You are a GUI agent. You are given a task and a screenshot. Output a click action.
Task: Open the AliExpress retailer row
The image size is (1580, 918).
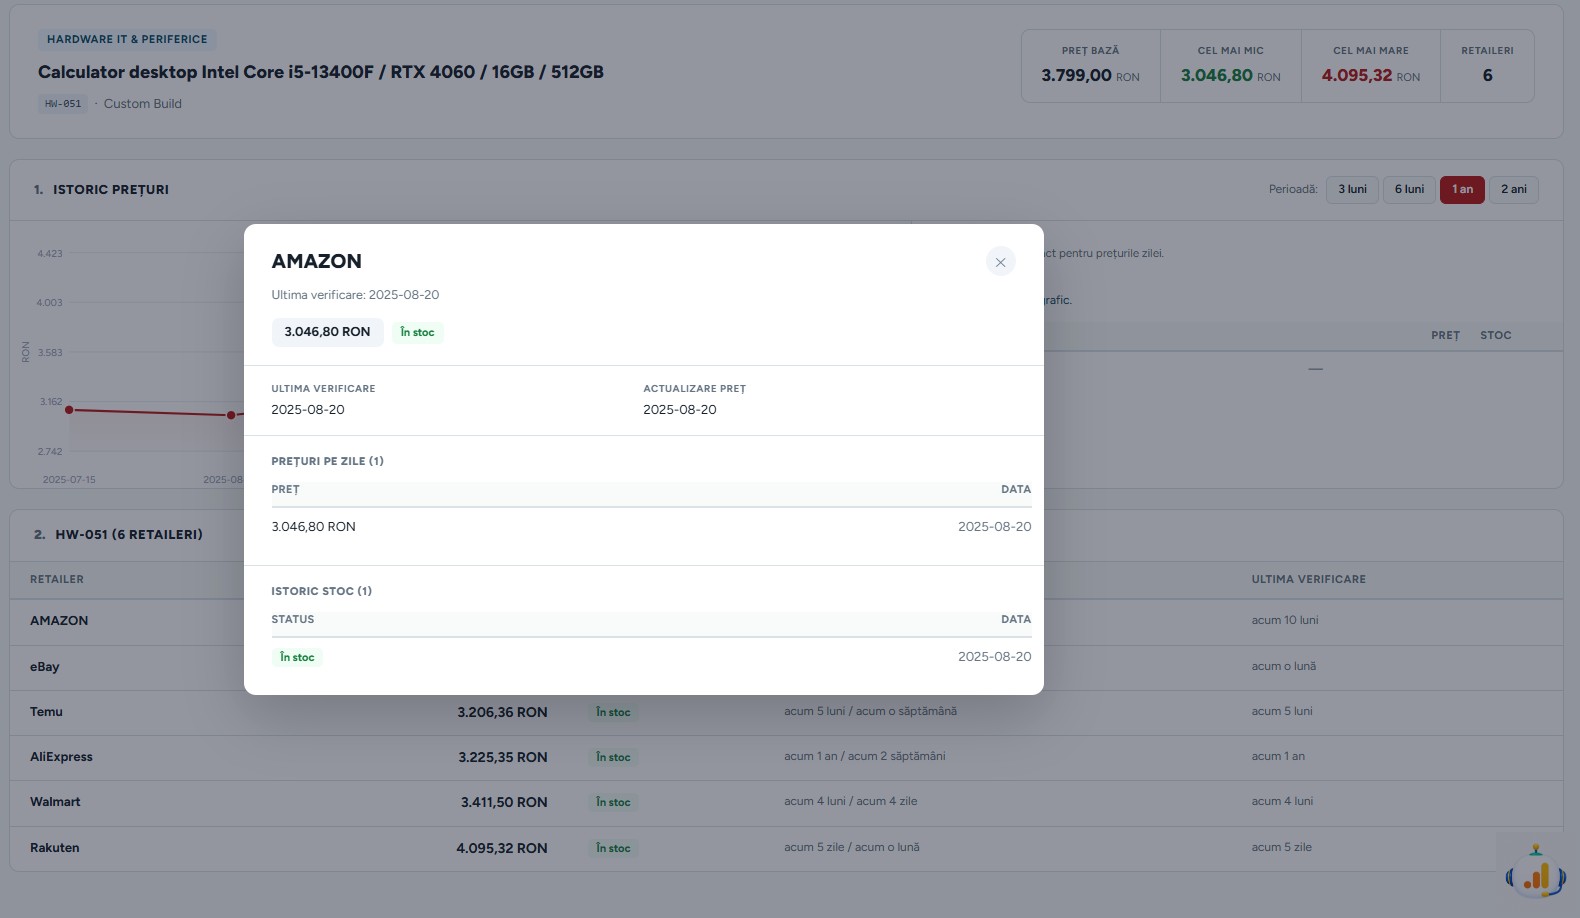pyautogui.click(x=786, y=757)
